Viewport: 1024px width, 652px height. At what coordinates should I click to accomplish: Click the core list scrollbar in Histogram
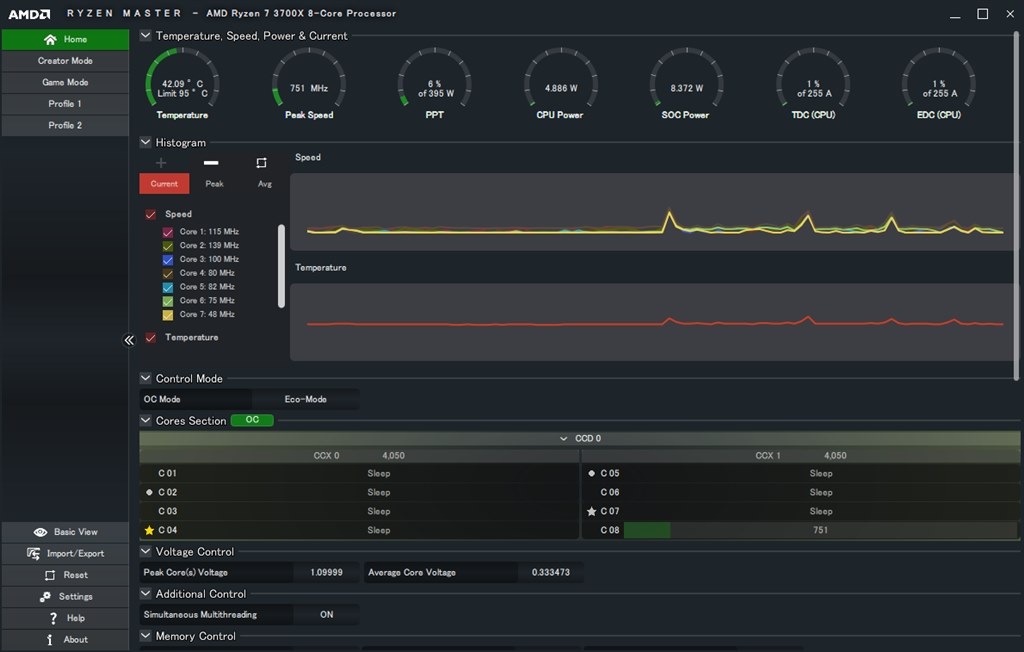point(281,267)
